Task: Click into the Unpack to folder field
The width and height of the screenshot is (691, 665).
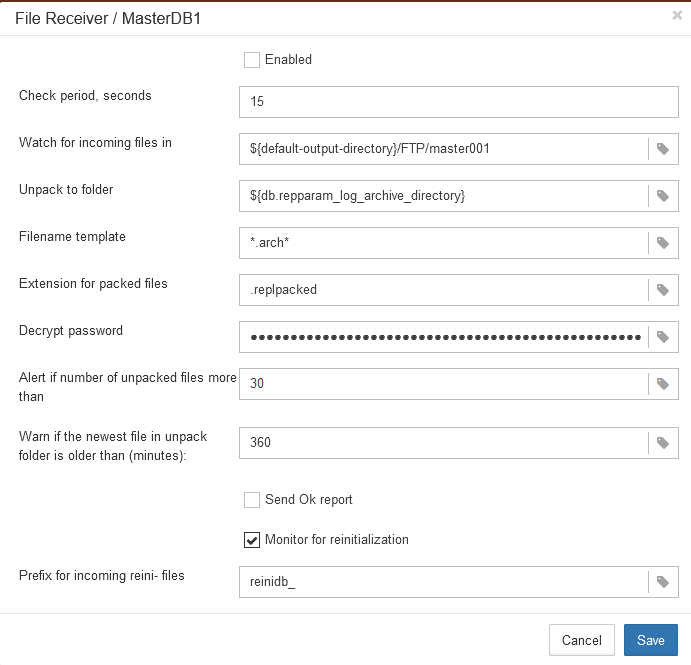Action: click(443, 196)
